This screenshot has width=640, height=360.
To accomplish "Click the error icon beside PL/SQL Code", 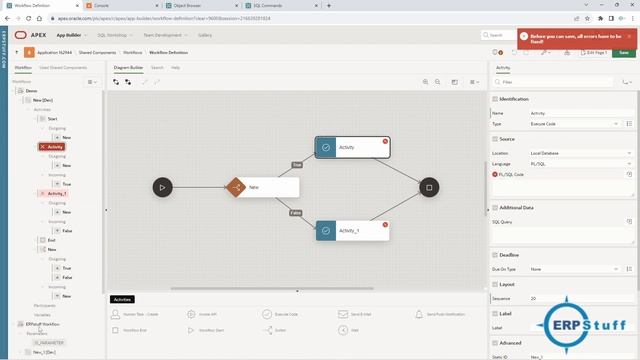I will click(495, 174).
